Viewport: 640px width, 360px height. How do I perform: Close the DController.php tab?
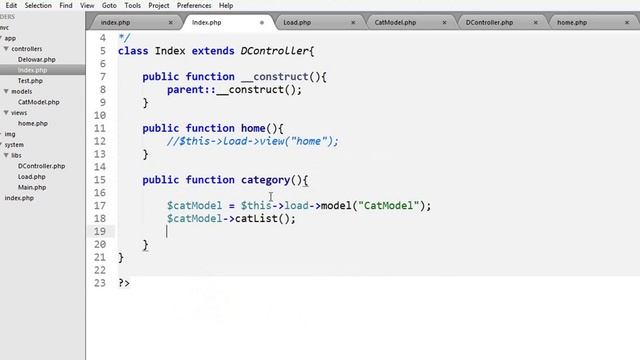[x=536, y=23]
